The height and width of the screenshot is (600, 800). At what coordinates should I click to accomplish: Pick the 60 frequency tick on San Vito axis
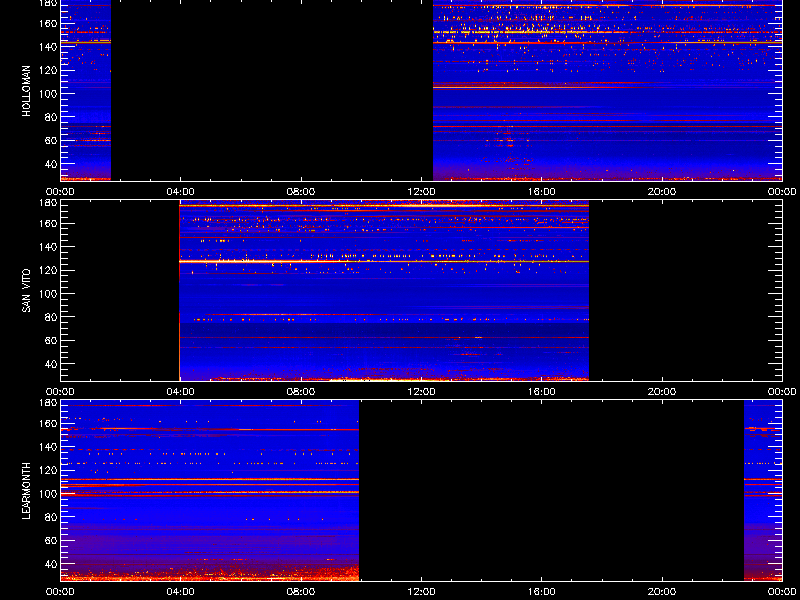(x=51, y=340)
